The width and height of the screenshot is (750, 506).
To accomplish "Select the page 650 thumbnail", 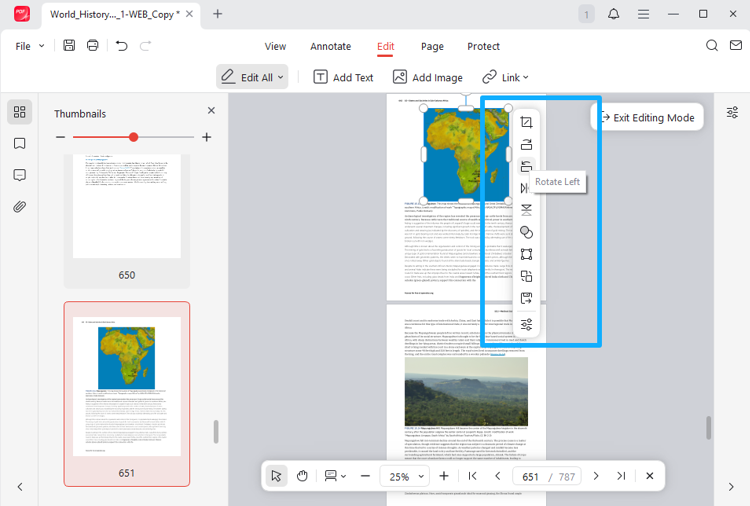I will point(127,220).
